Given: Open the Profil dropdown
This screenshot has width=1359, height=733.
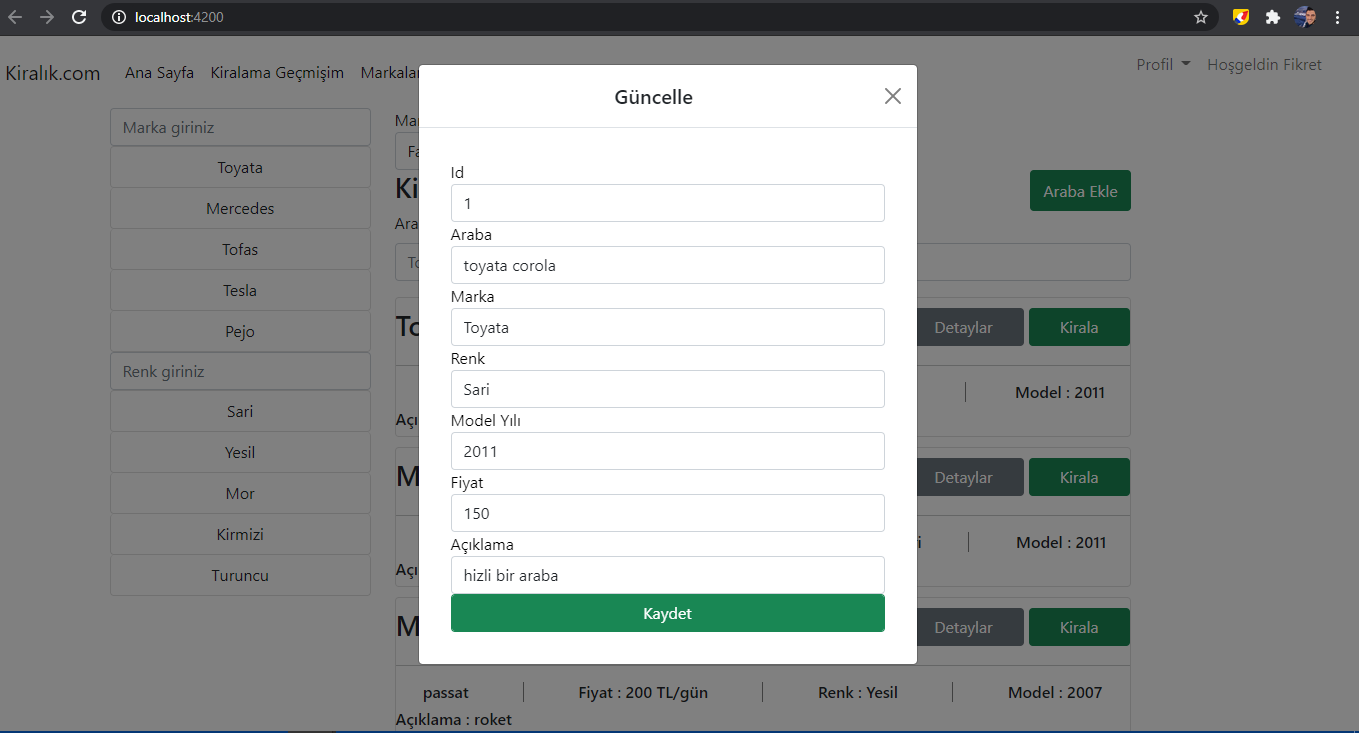Looking at the screenshot, I should point(1162,64).
